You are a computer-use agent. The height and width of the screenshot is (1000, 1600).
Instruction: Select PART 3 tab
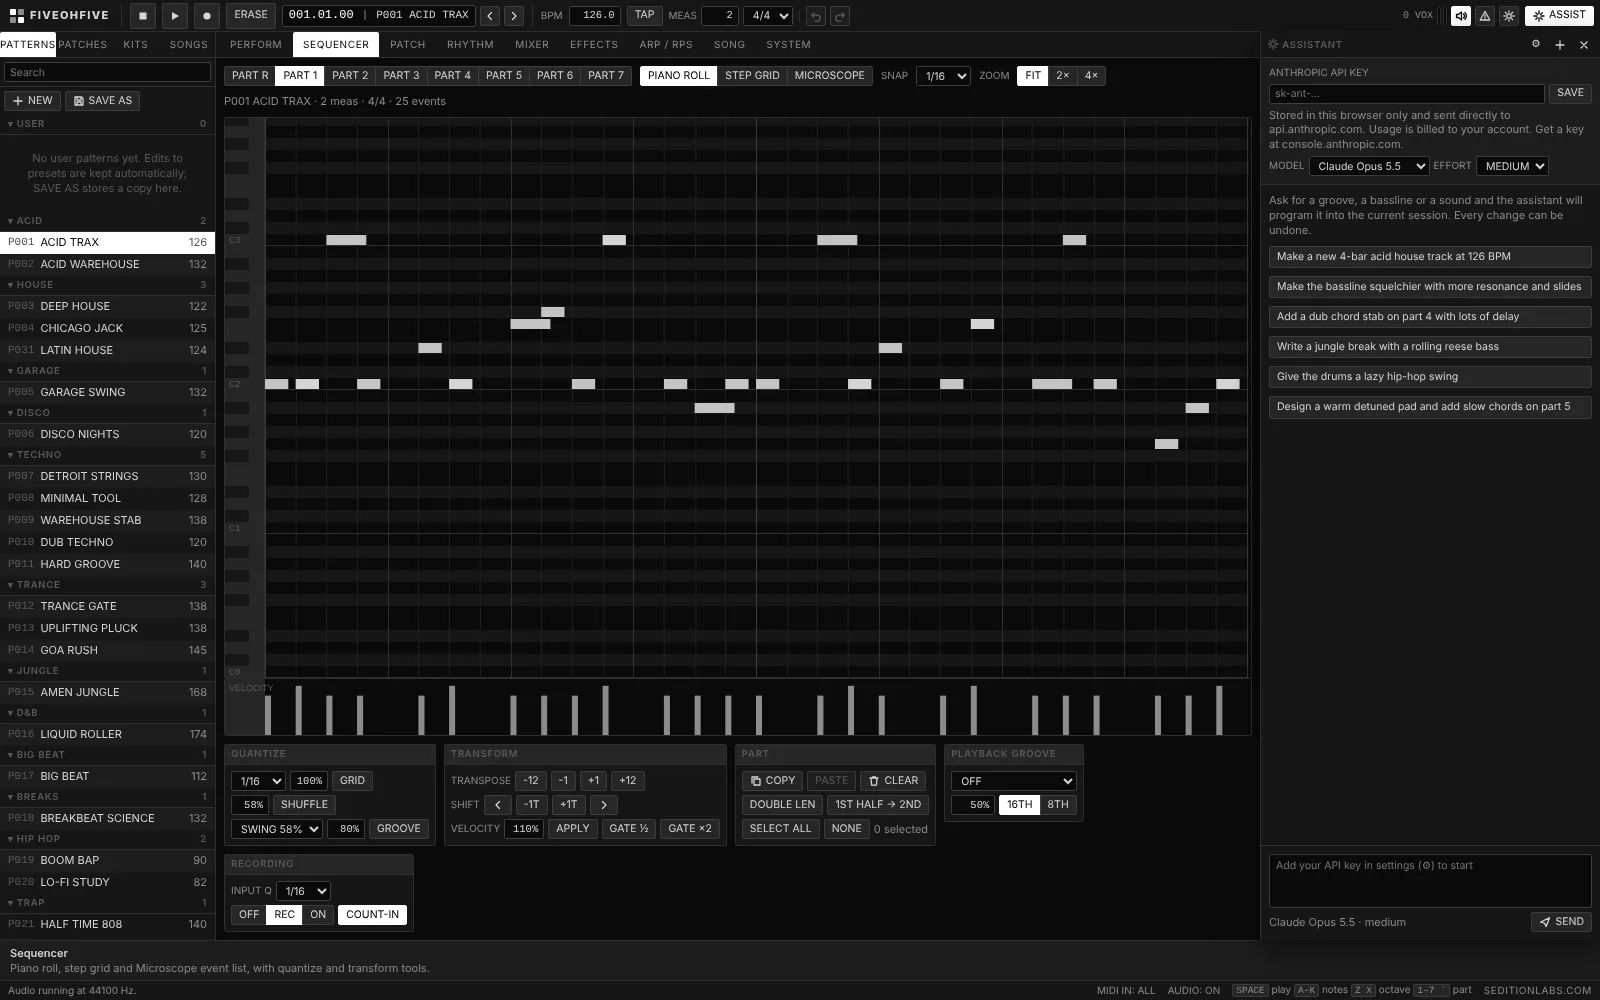coord(401,75)
